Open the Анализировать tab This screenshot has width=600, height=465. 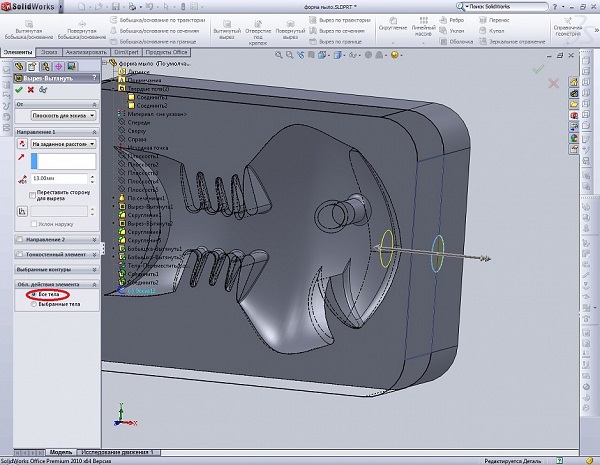pos(85,50)
